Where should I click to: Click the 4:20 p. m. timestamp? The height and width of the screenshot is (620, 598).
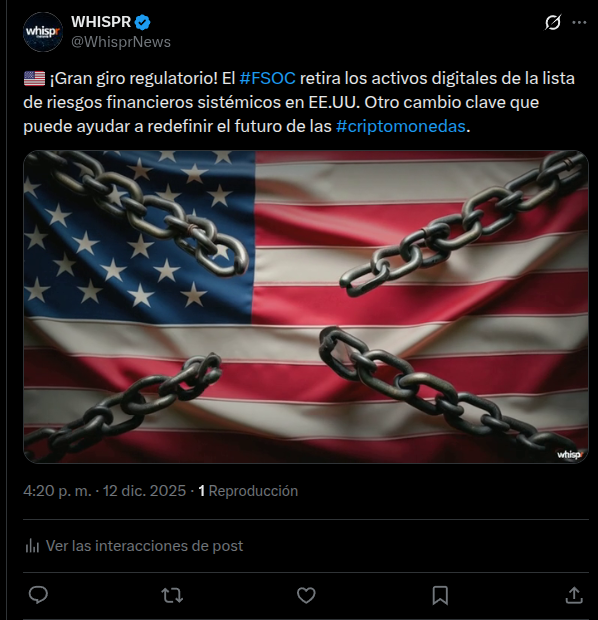point(57,491)
